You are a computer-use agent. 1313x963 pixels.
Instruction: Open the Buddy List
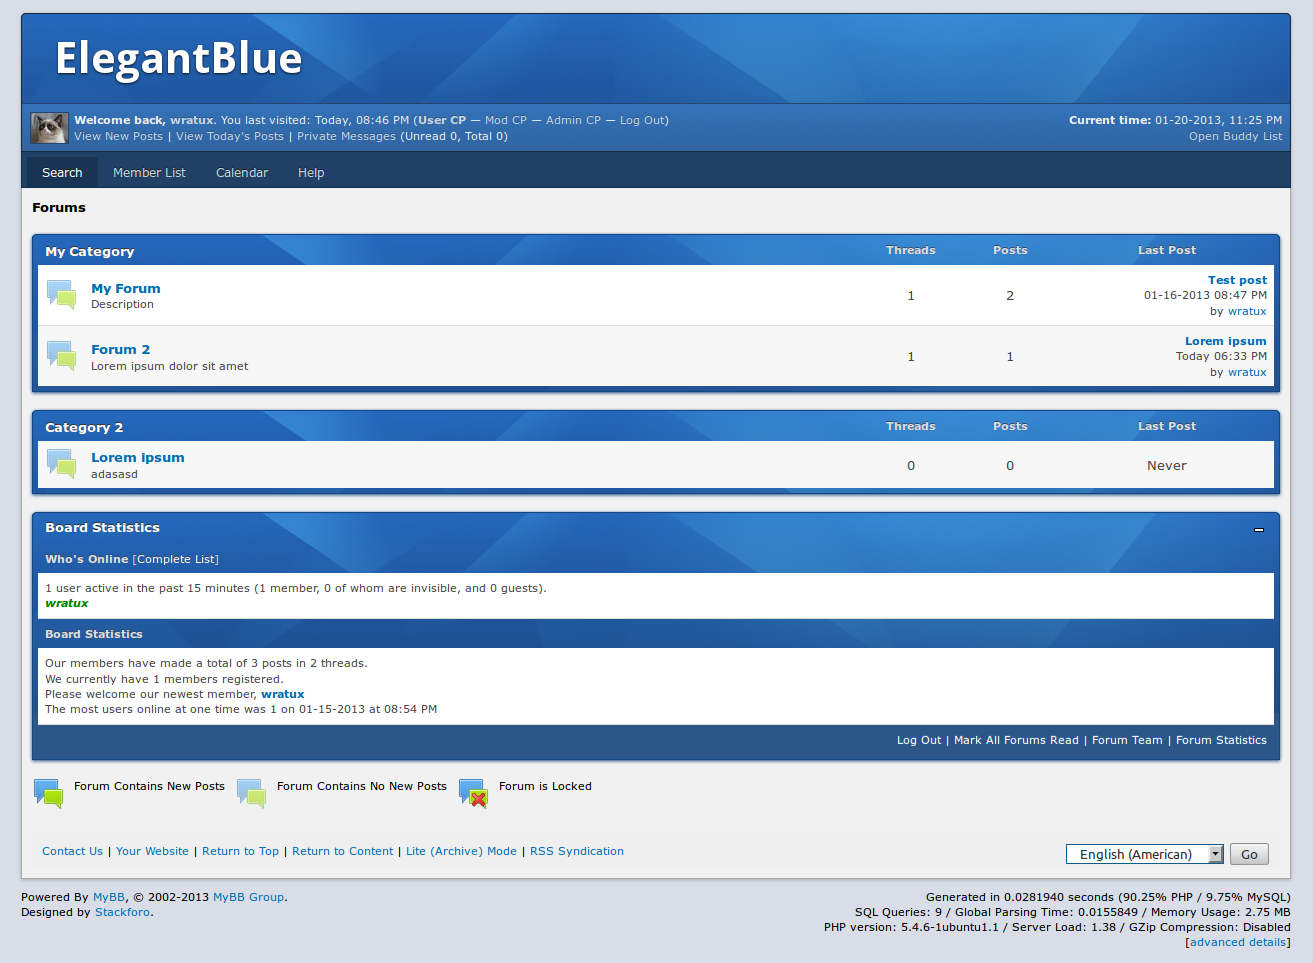tap(1235, 136)
